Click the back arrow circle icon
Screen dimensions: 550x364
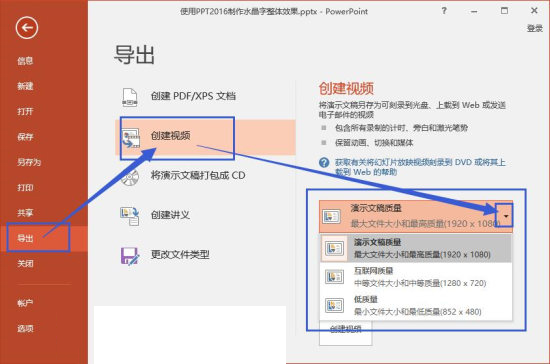coord(27,28)
